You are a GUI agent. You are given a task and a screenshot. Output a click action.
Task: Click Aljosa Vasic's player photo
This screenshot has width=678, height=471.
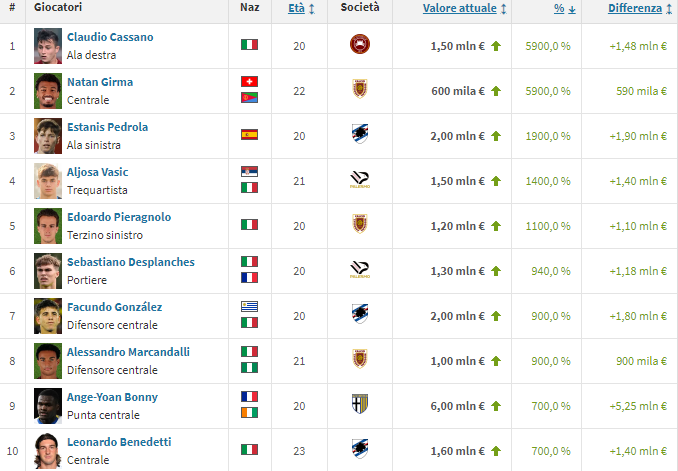pyautogui.click(x=46, y=179)
